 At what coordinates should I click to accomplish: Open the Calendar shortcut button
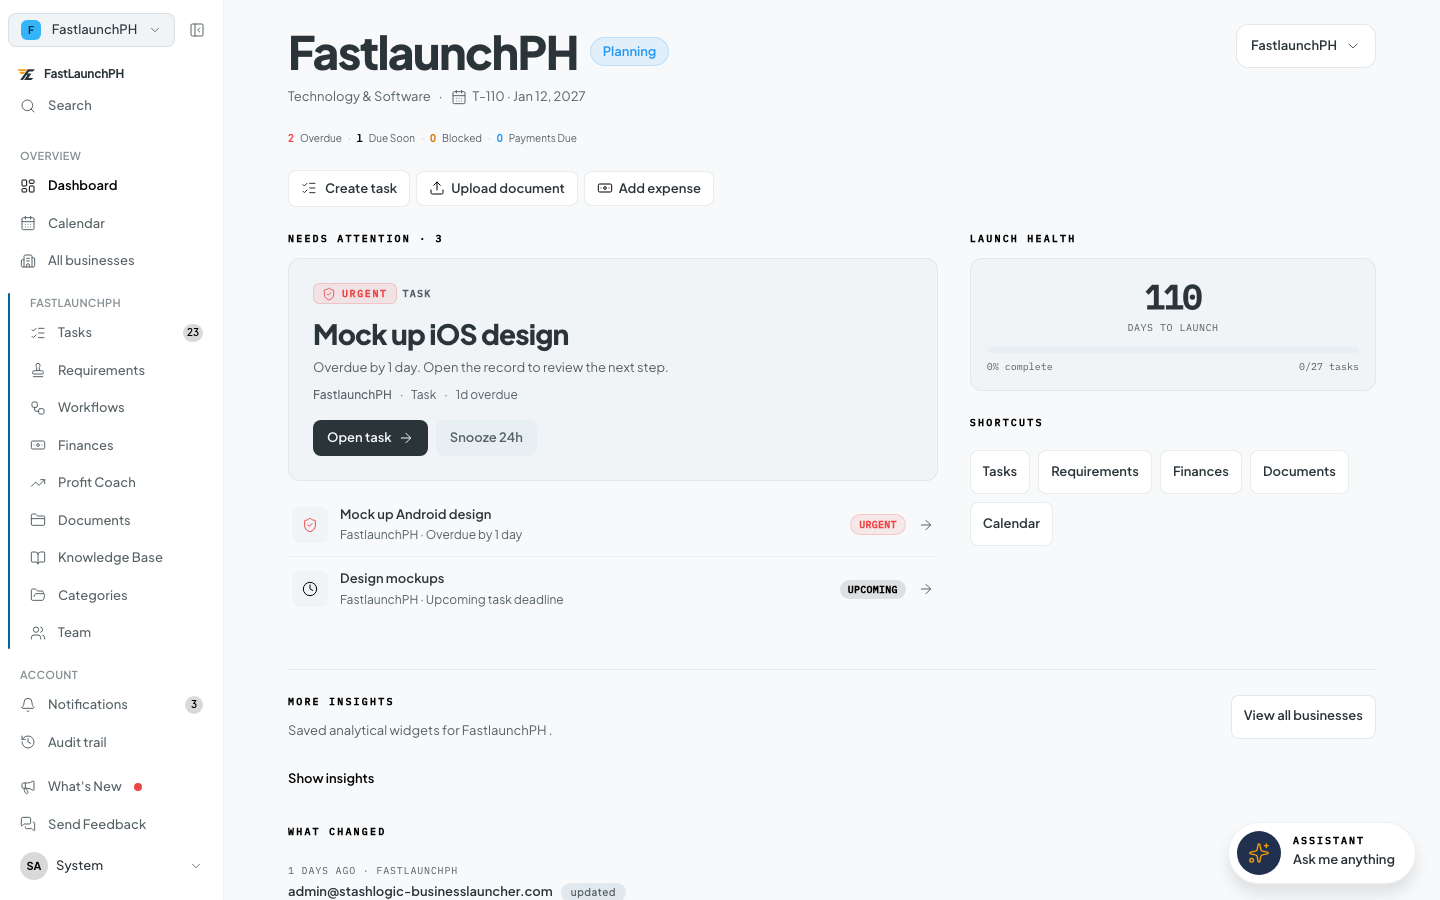(x=1011, y=524)
